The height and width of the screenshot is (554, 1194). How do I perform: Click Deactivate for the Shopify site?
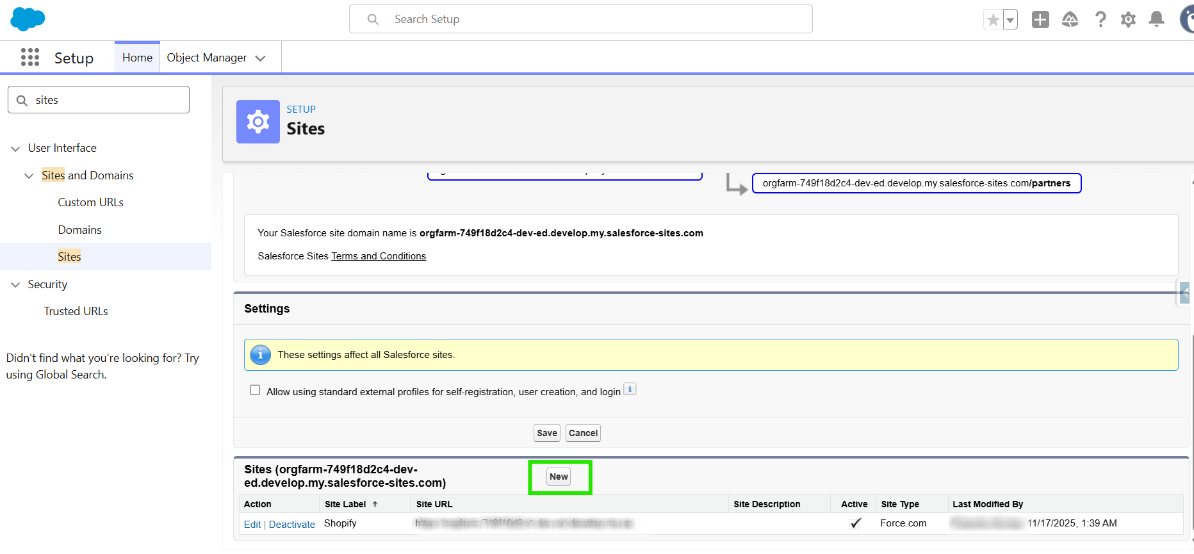(x=292, y=524)
